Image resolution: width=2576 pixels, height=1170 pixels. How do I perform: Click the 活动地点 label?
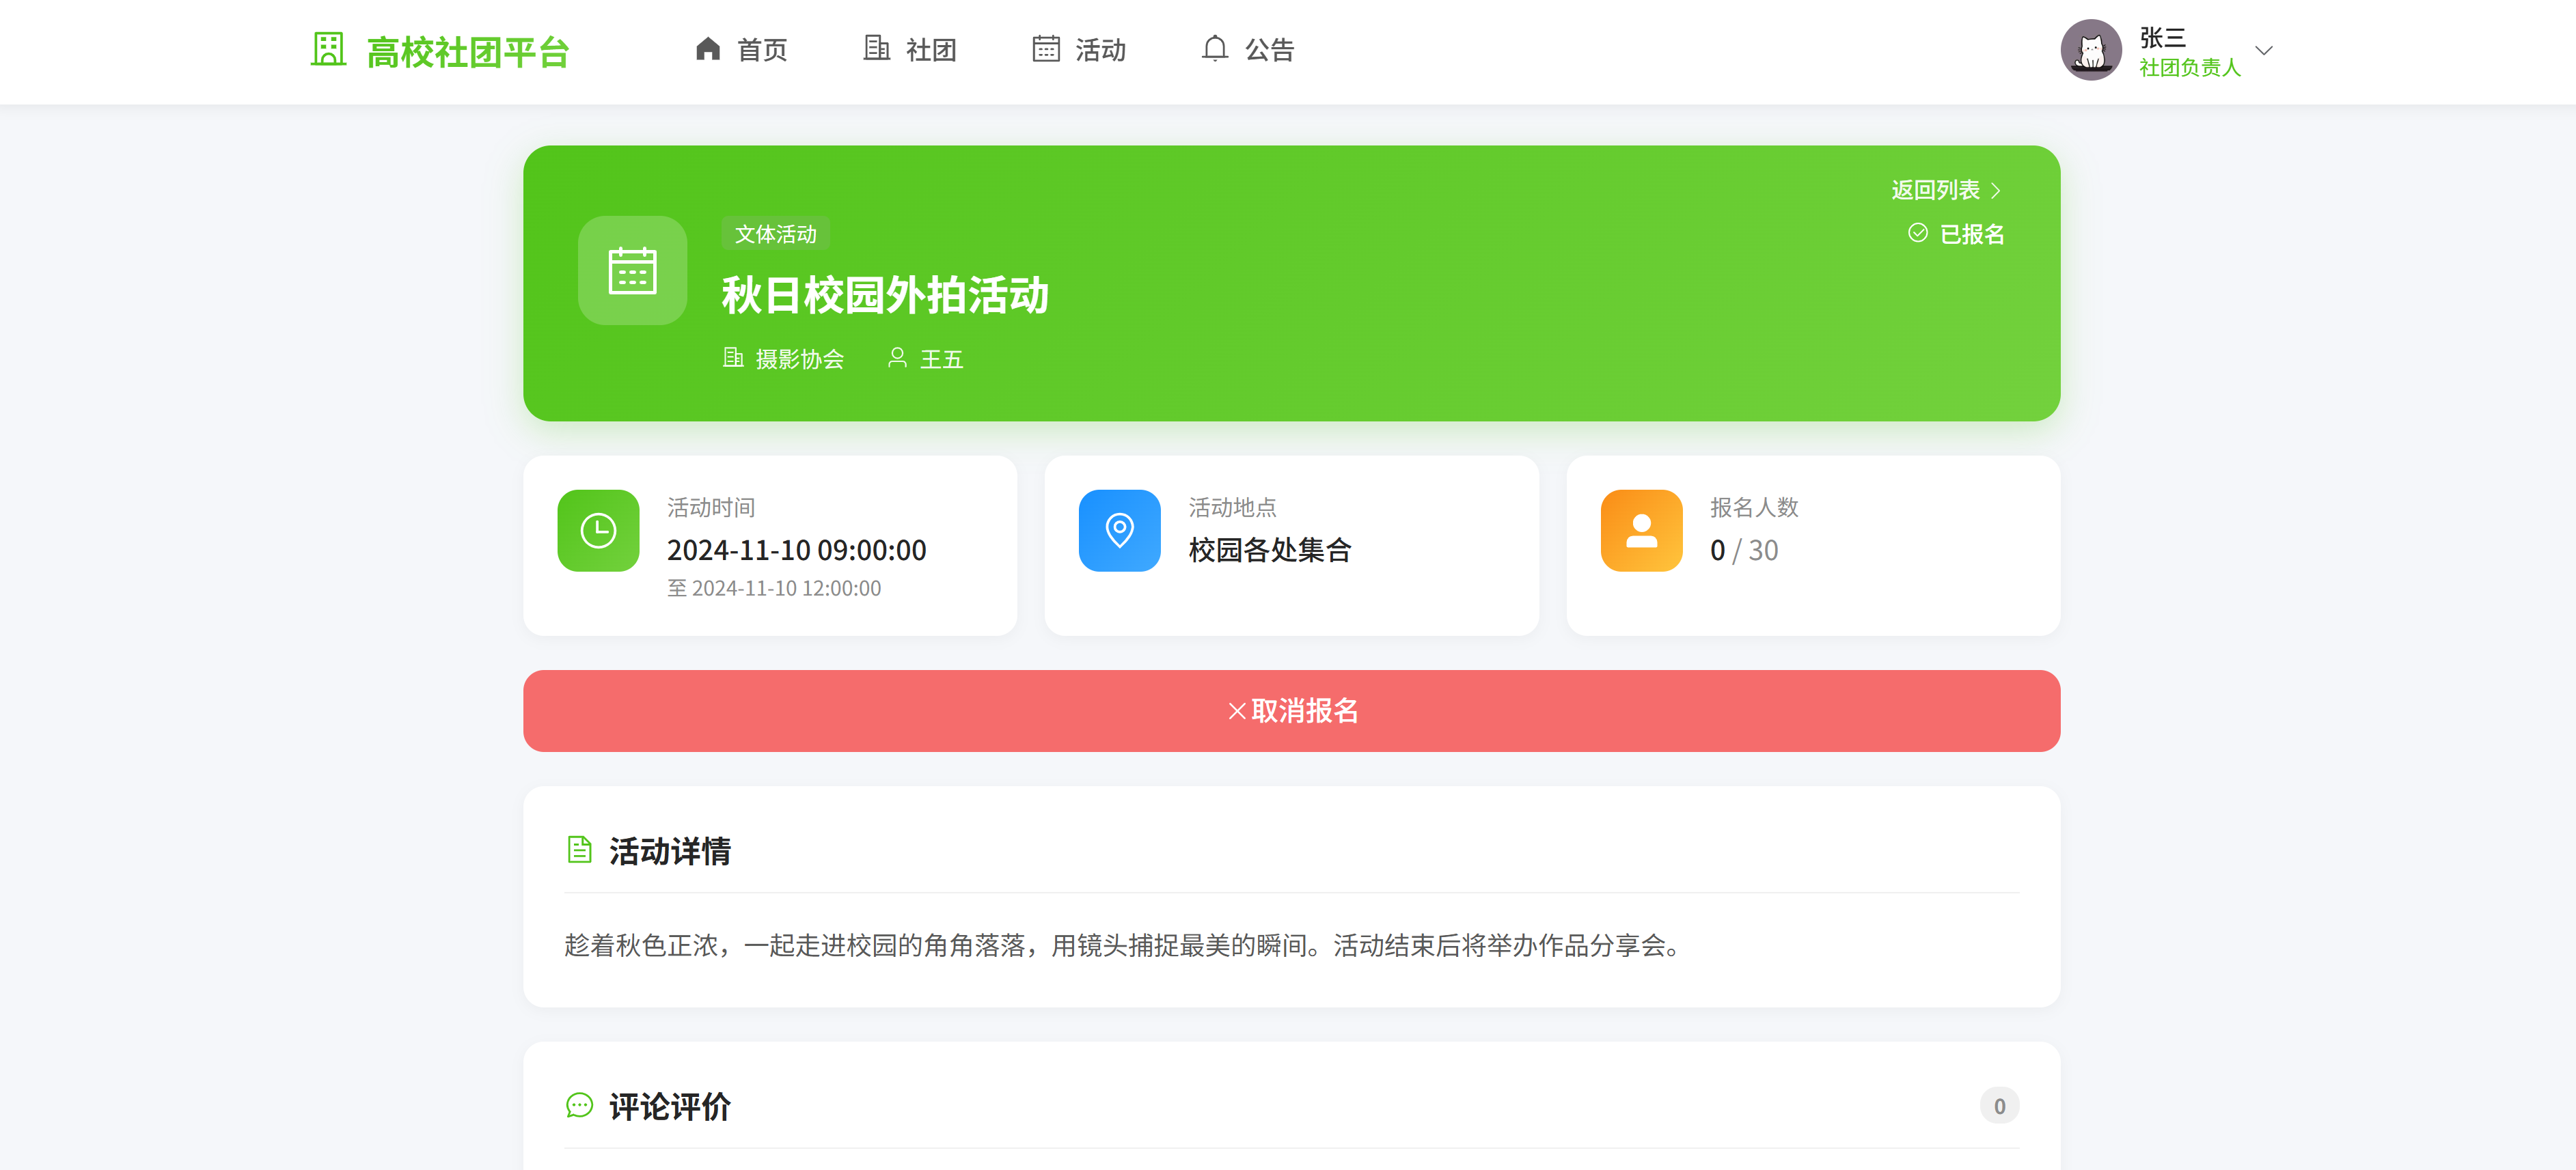click(1233, 507)
